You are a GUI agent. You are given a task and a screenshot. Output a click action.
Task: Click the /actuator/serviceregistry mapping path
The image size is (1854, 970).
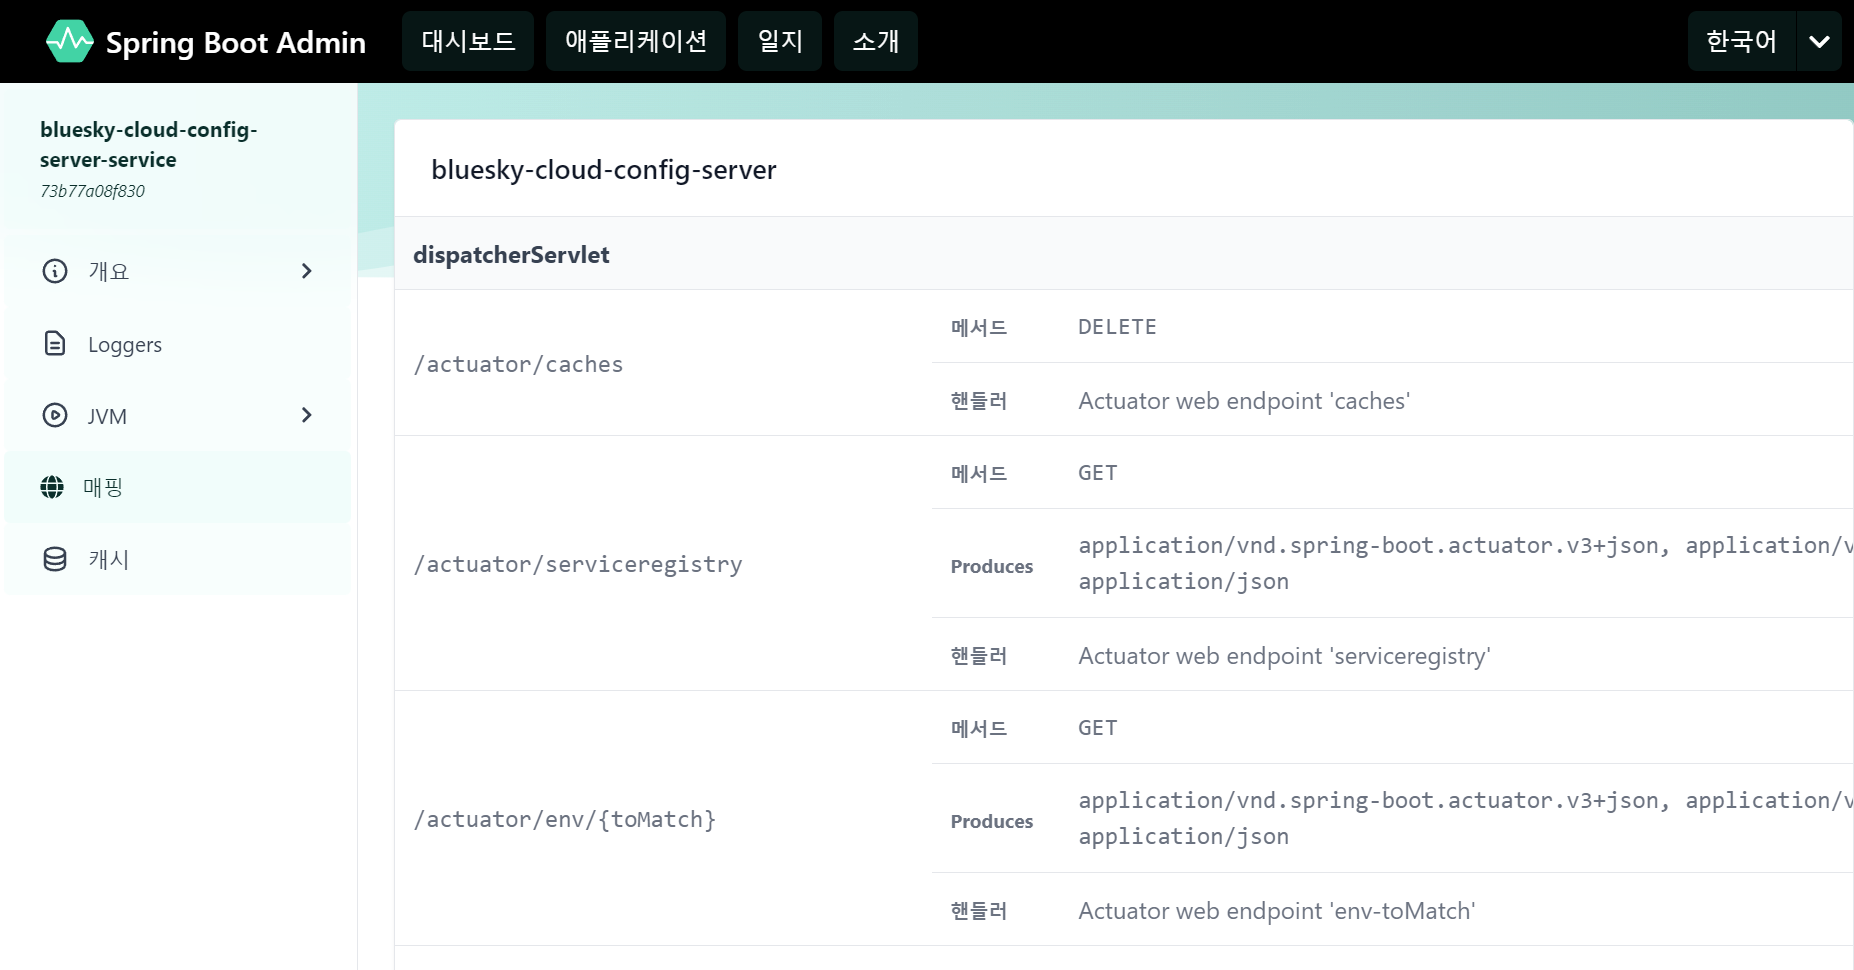[x=578, y=564]
